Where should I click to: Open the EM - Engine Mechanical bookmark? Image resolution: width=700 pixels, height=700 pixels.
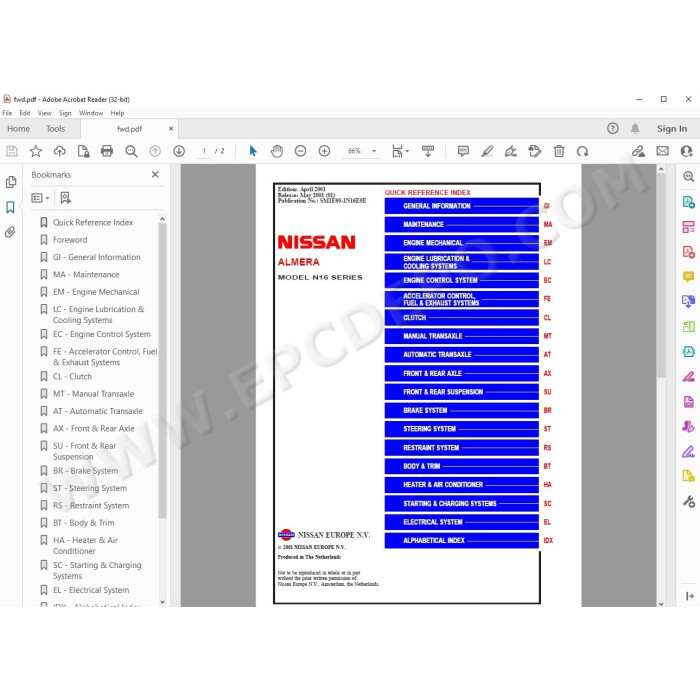[x=96, y=292]
